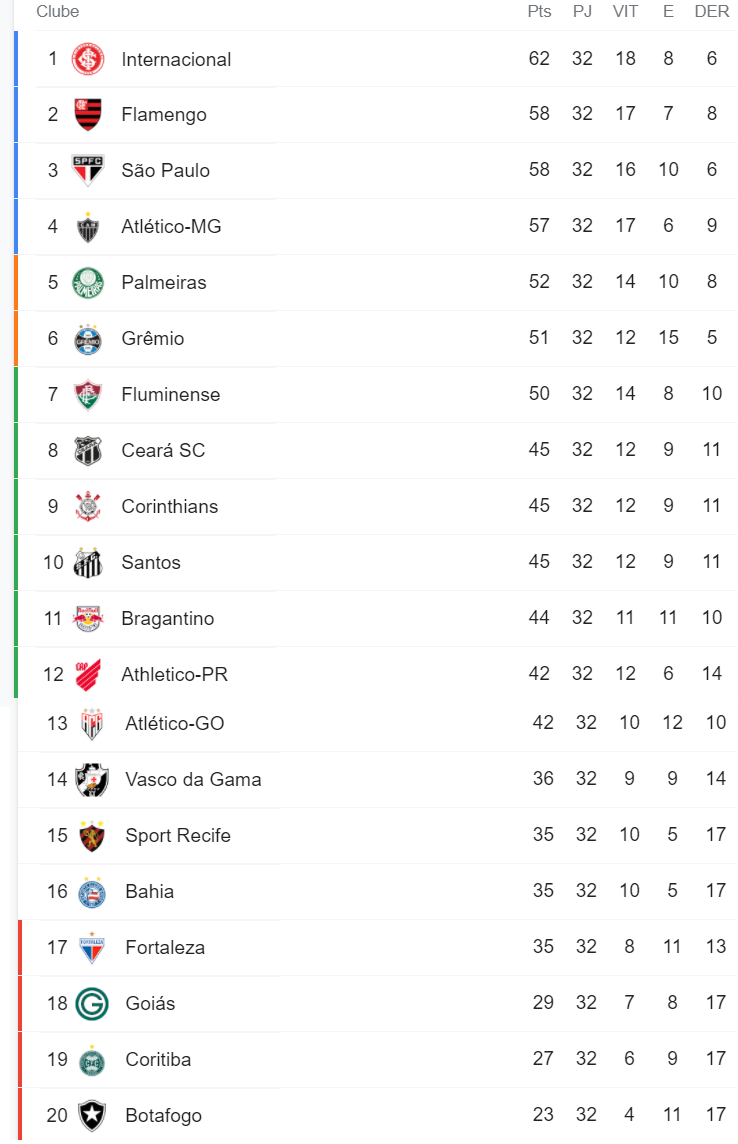This screenshot has width=738, height=1144.
Task: Open the Sport Recife team name
Action: [178, 835]
